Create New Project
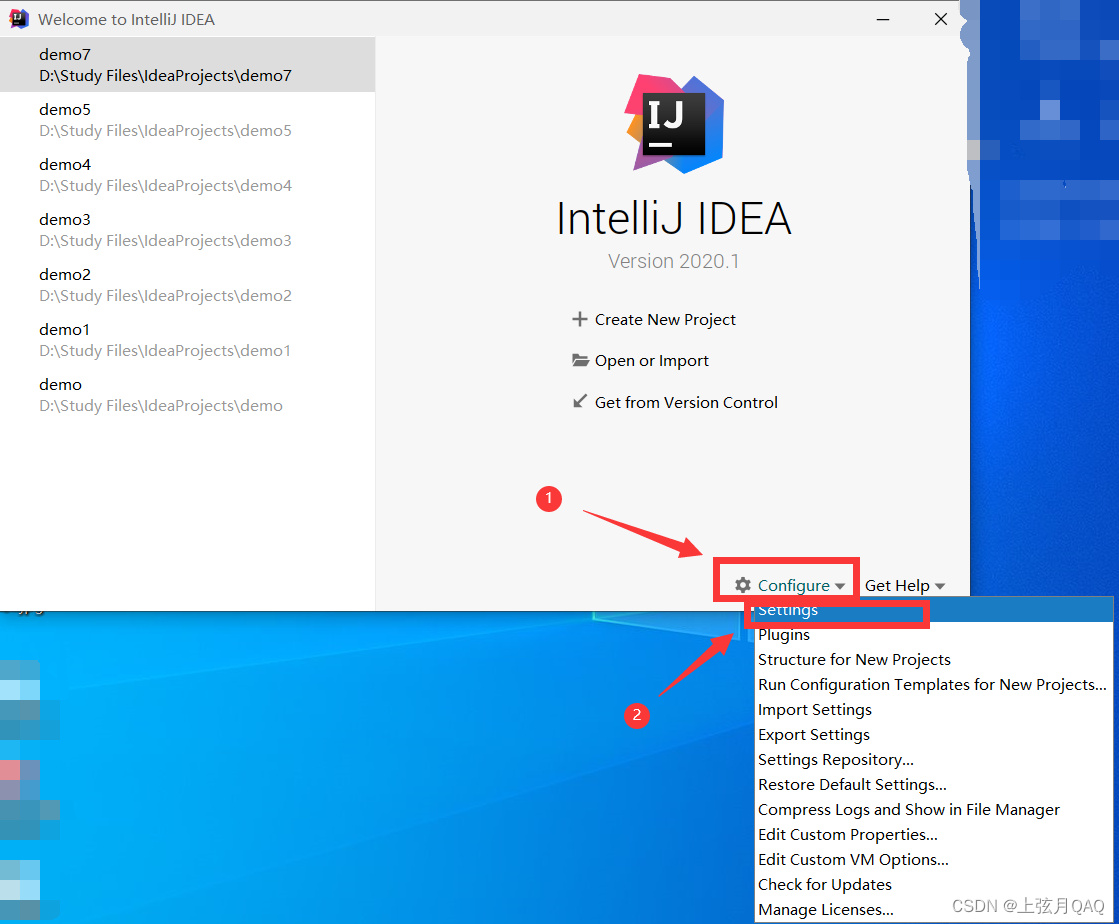Viewport: 1119px width, 924px height. (654, 320)
